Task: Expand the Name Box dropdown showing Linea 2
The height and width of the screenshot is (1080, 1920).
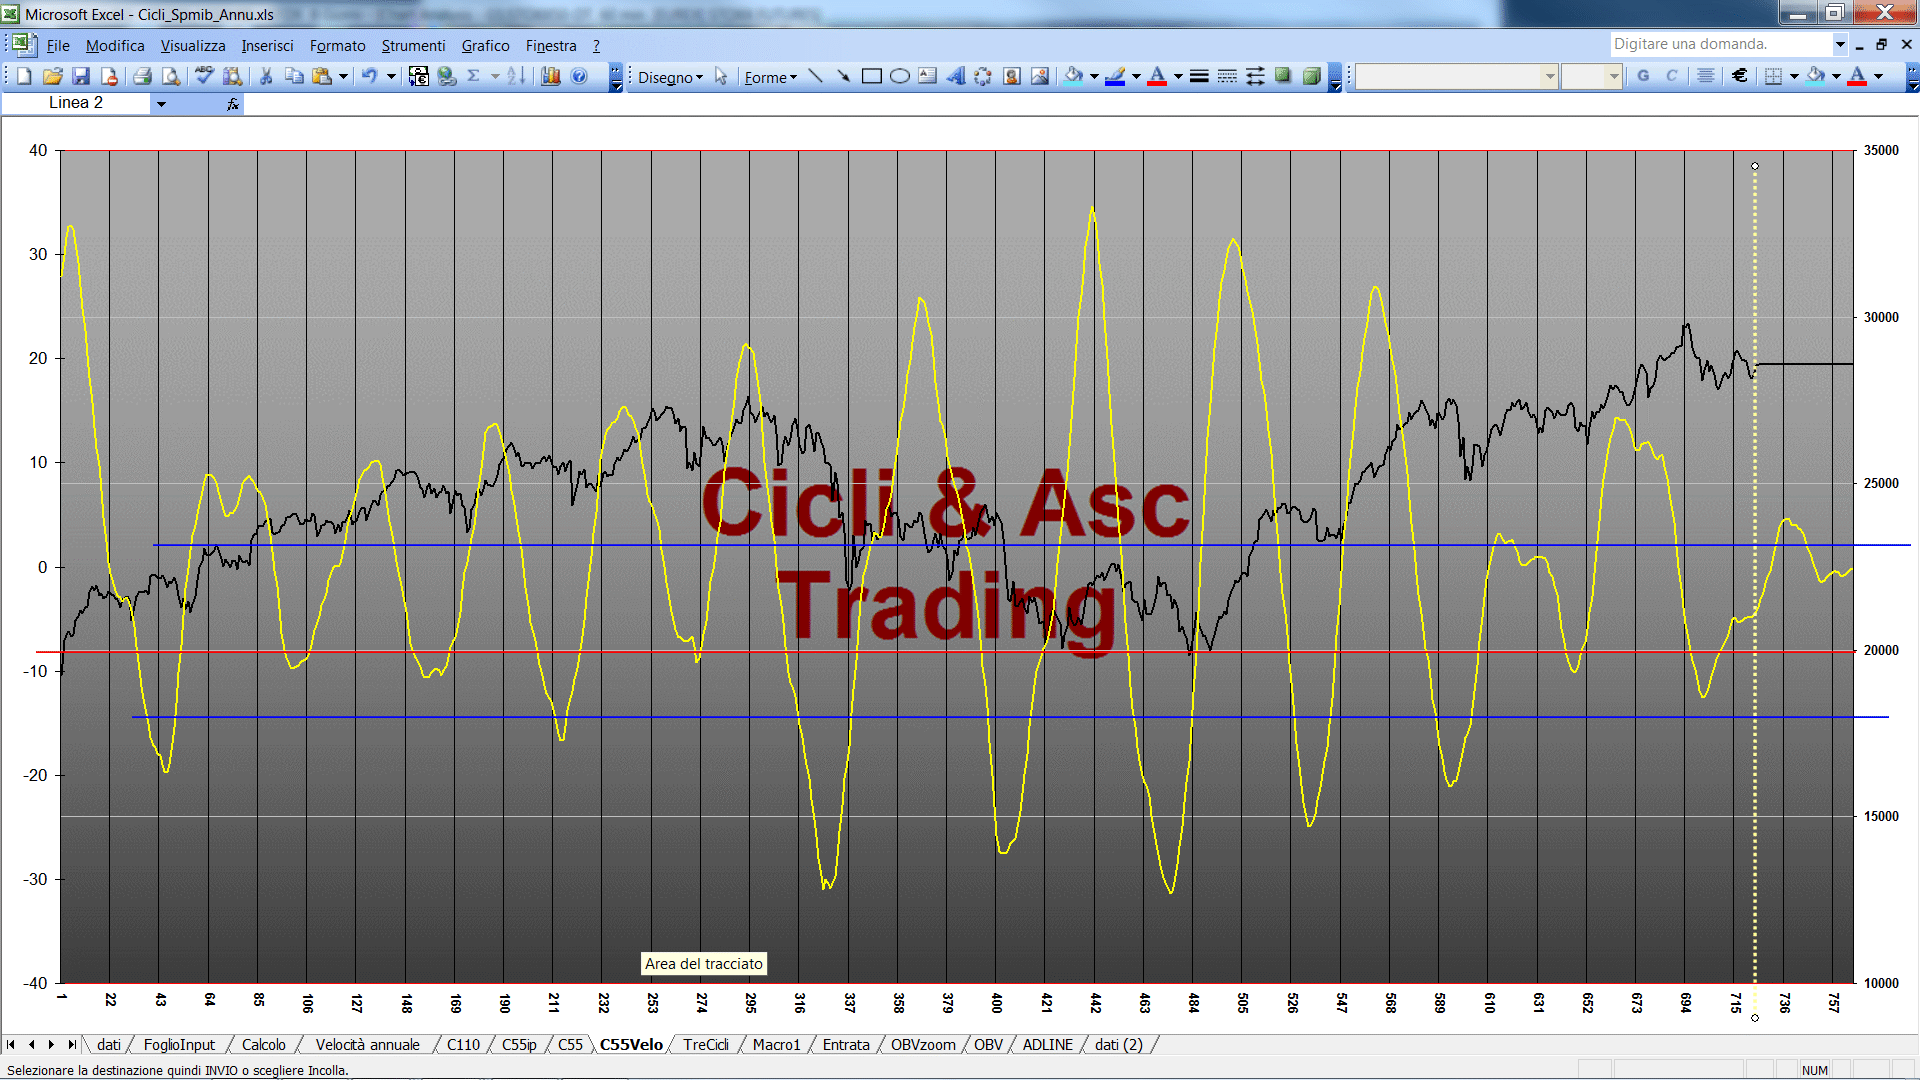Action: click(x=160, y=103)
